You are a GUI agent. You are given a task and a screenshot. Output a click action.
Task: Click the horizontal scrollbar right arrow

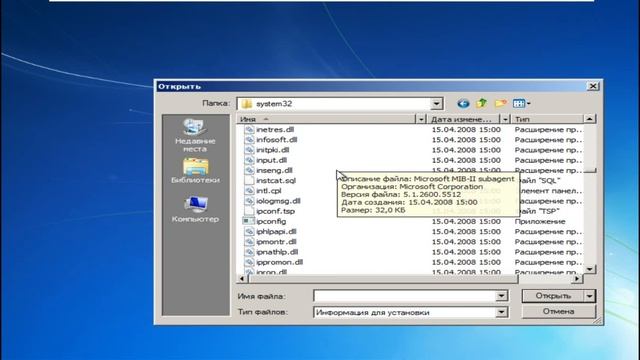point(577,279)
